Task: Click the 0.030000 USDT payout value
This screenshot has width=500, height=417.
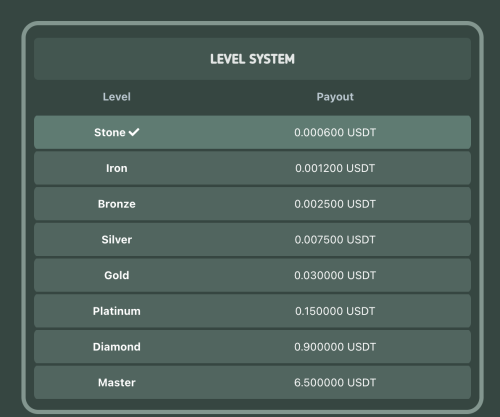Action: (x=335, y=275)
